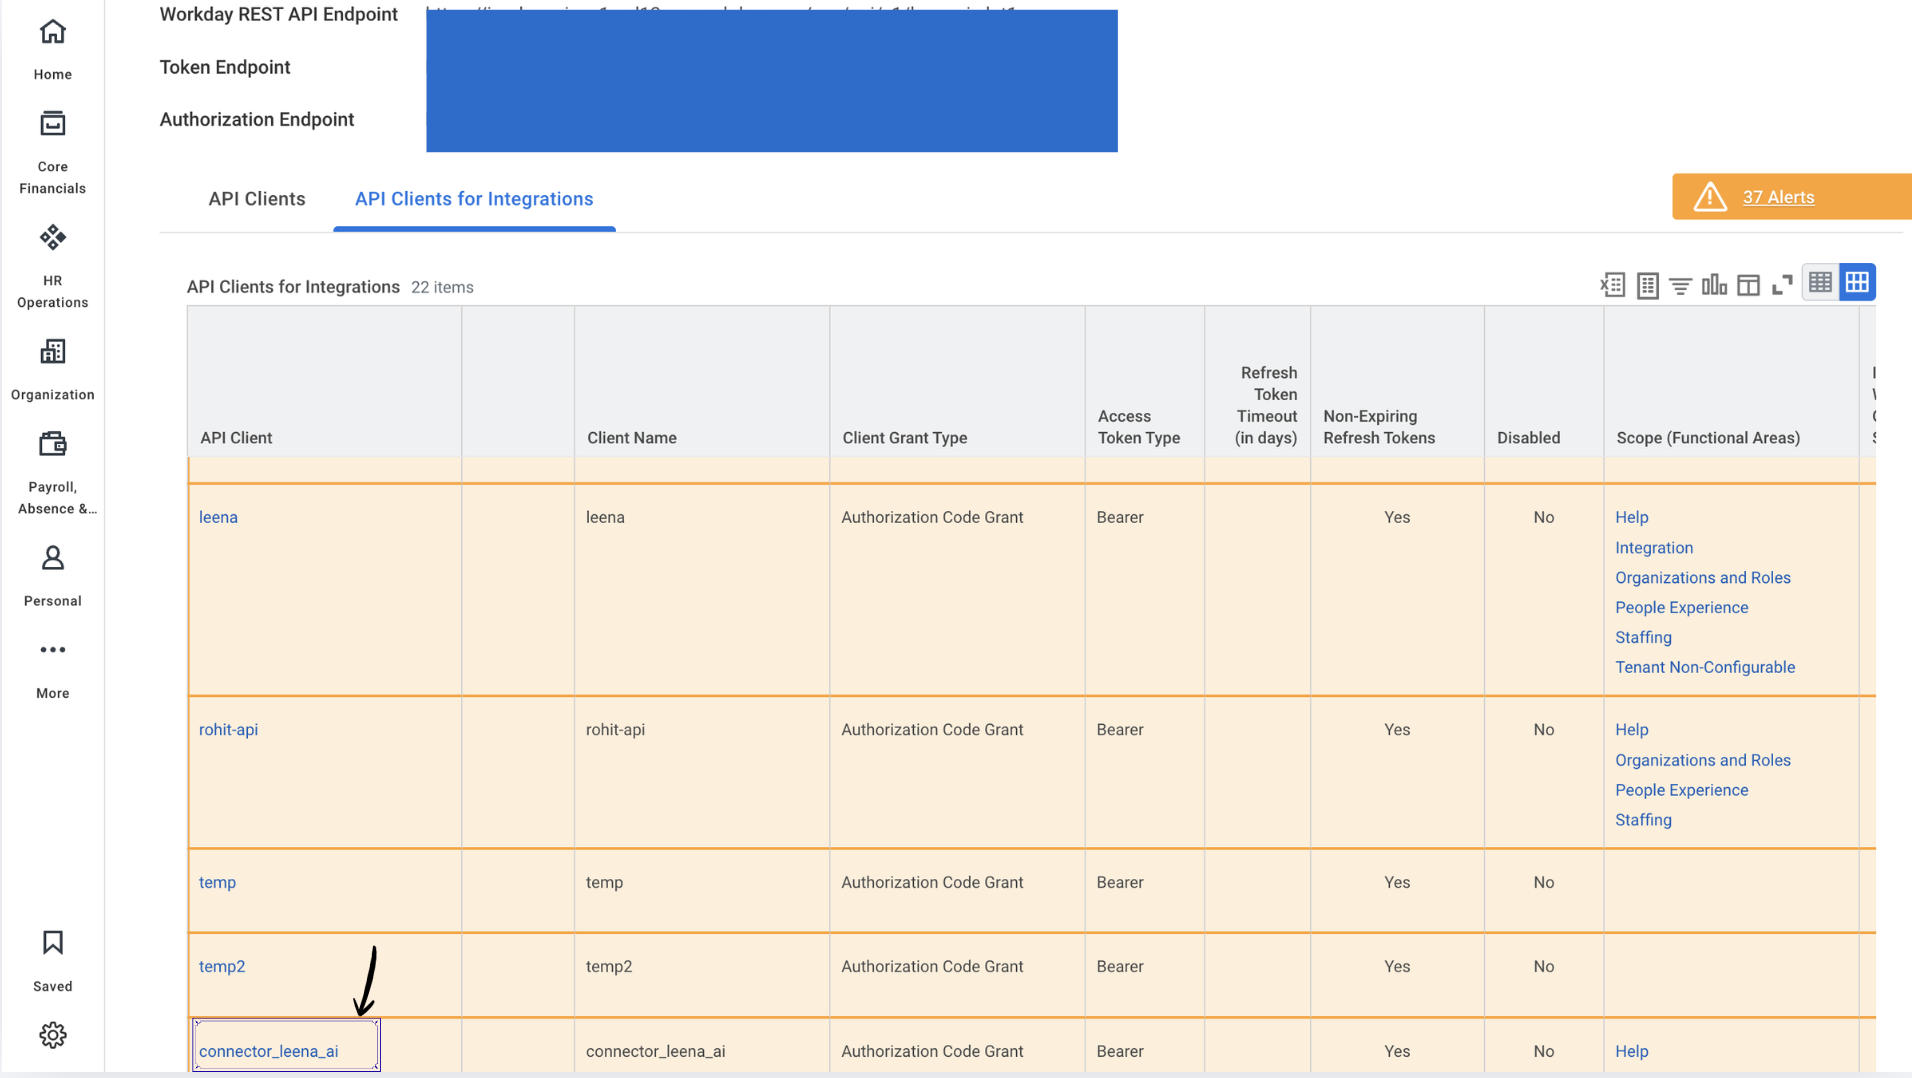This screenshot has height=1078, width=1912.
Task: Open the rohit-api client link
Action: 228,729
